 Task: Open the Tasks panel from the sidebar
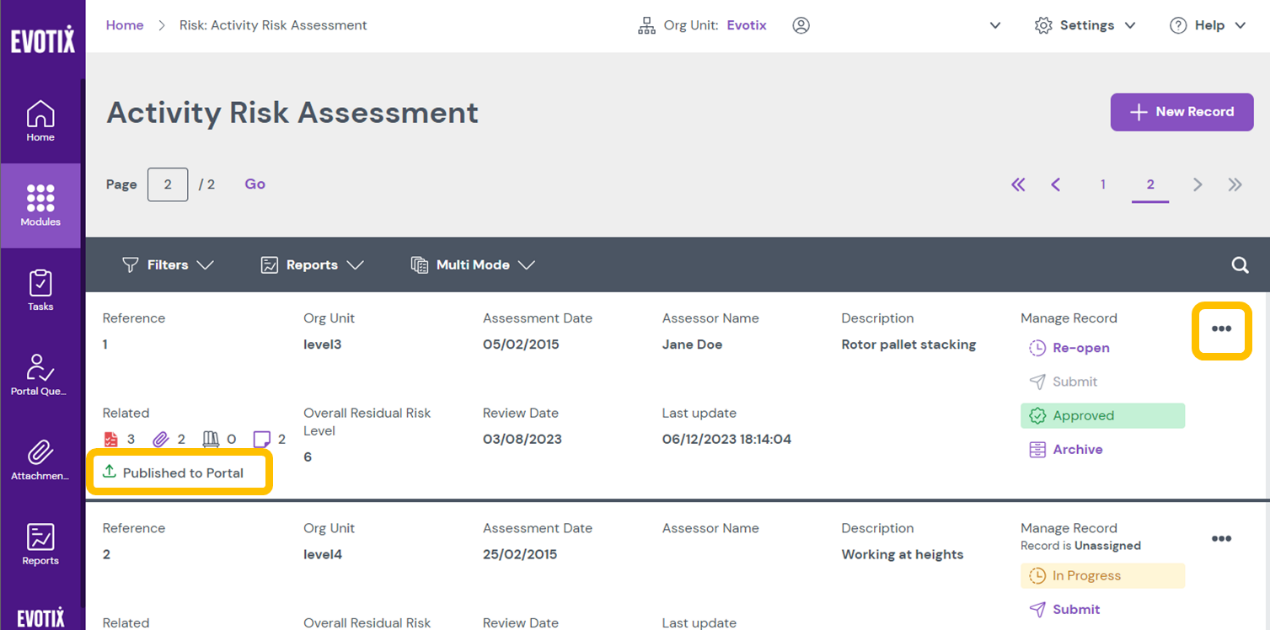point(40,289)
